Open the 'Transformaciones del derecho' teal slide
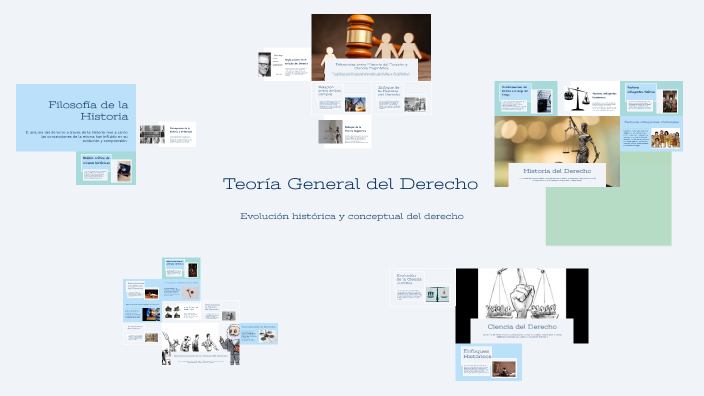The height and width of the screenshot is (396, 704). [x=526, y=99]
